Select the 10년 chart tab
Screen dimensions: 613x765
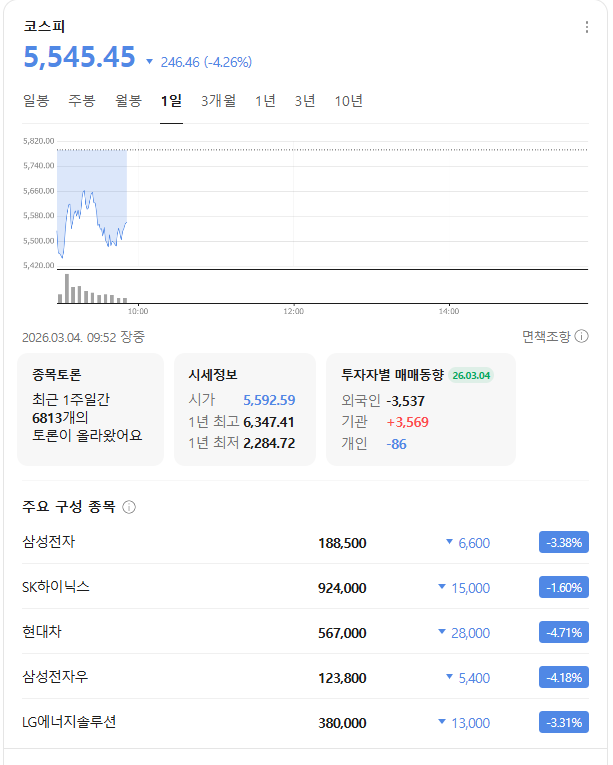pyautogui.click(x=348, y=101)
